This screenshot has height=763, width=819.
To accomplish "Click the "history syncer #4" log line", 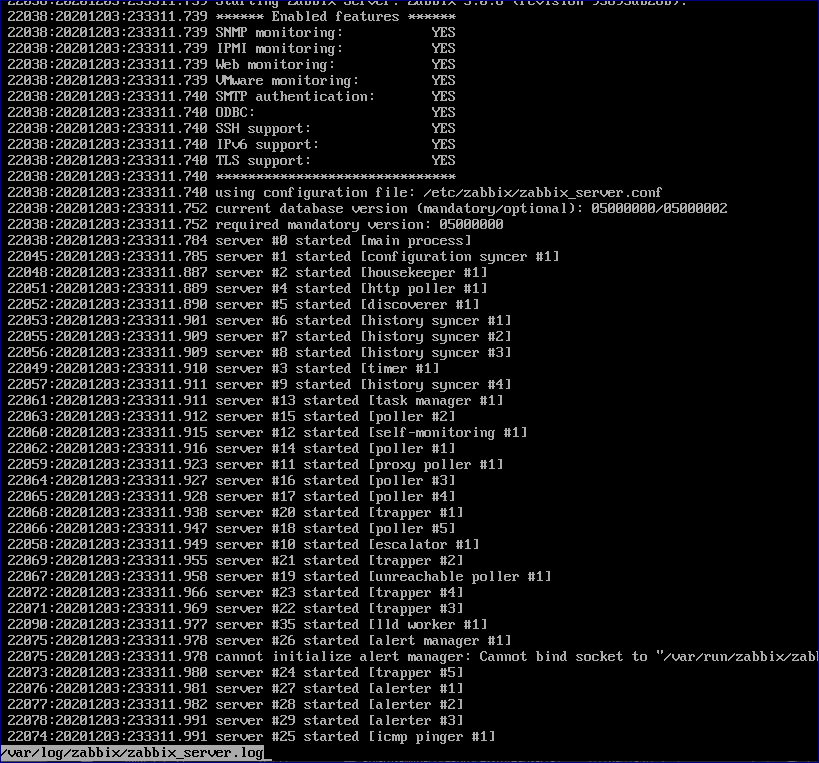I will [260, 384].
